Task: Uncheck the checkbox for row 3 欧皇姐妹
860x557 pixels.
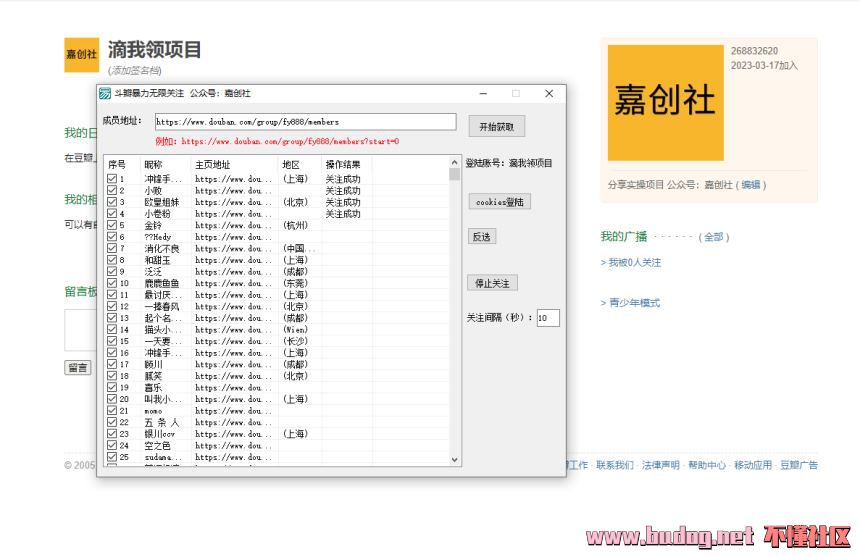Action: [112, 202]
